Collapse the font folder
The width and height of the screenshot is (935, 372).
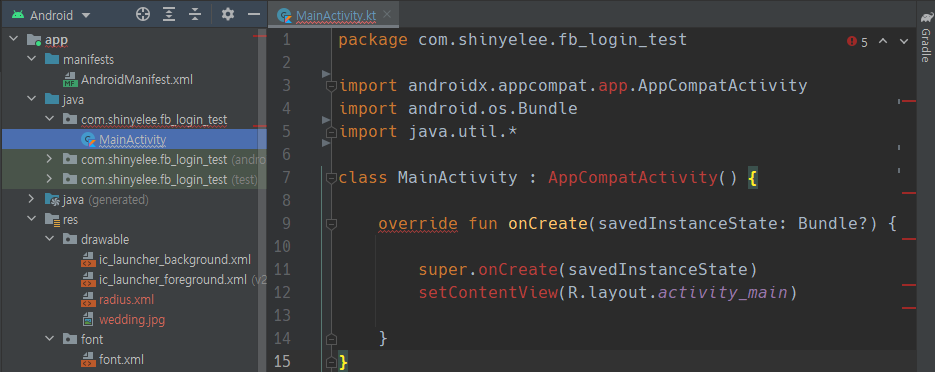click(x=50, y=340)
